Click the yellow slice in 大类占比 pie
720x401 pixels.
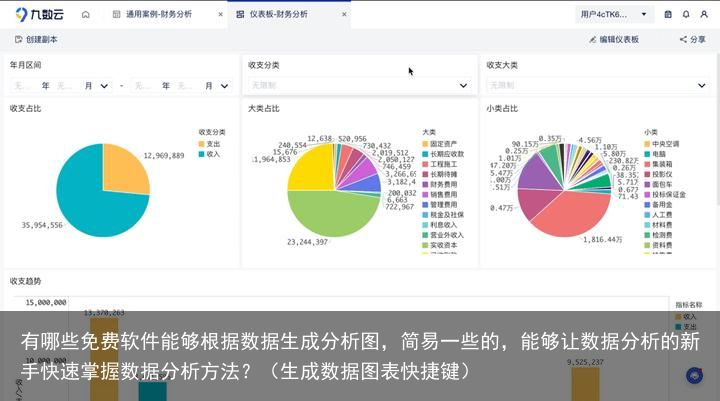click(312, 170)
